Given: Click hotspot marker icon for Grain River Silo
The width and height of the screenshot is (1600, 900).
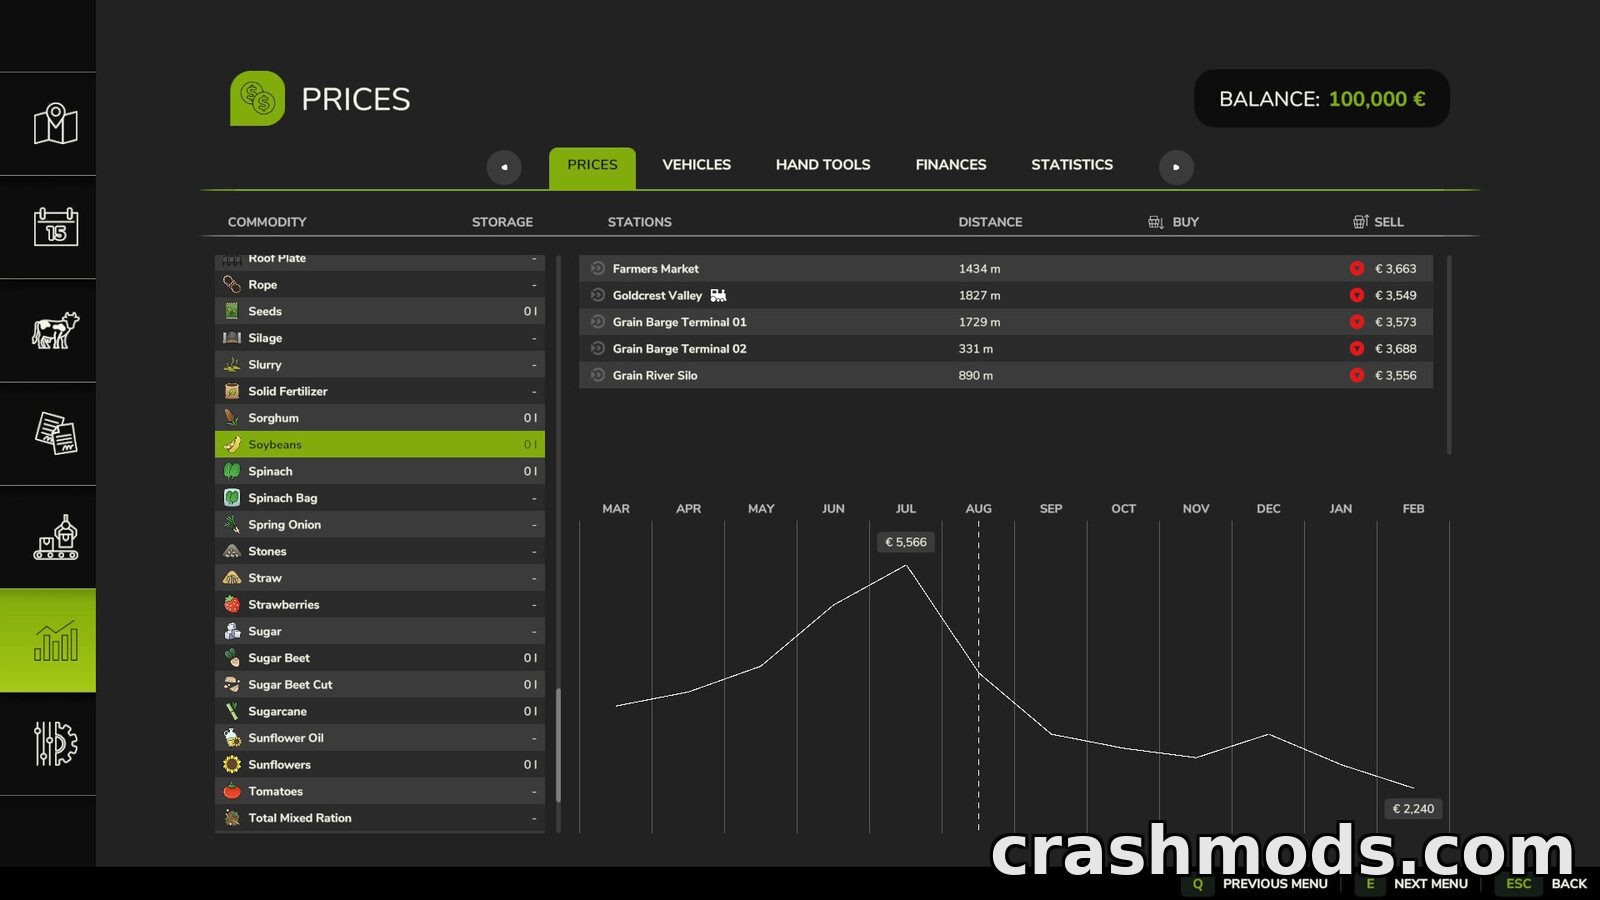Looking at the screenshot, I should 598,375.
